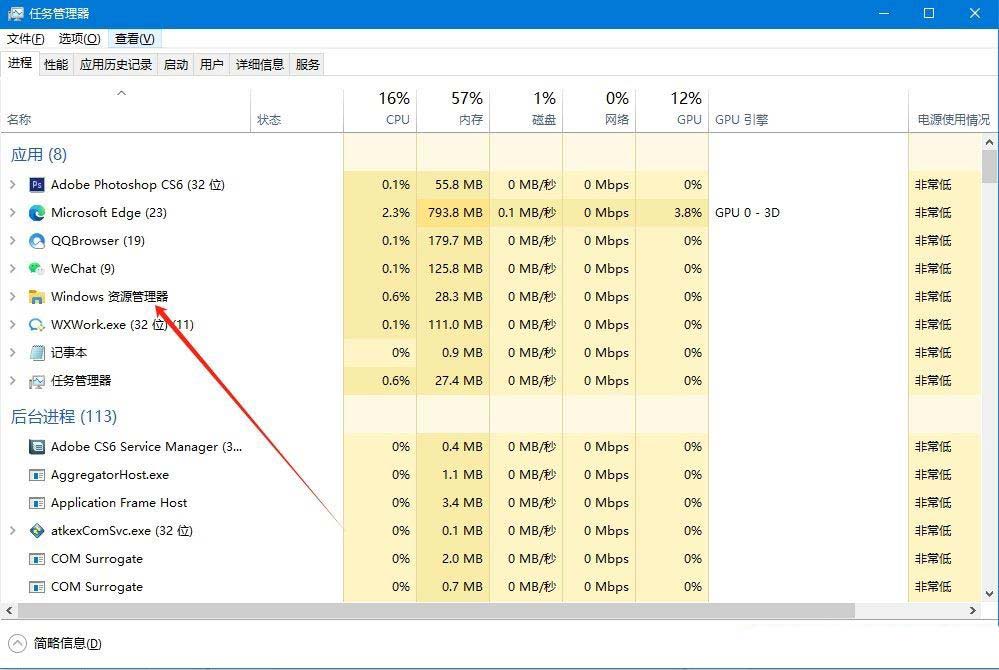Click the WeChat process icon

[x=37, y=269]
